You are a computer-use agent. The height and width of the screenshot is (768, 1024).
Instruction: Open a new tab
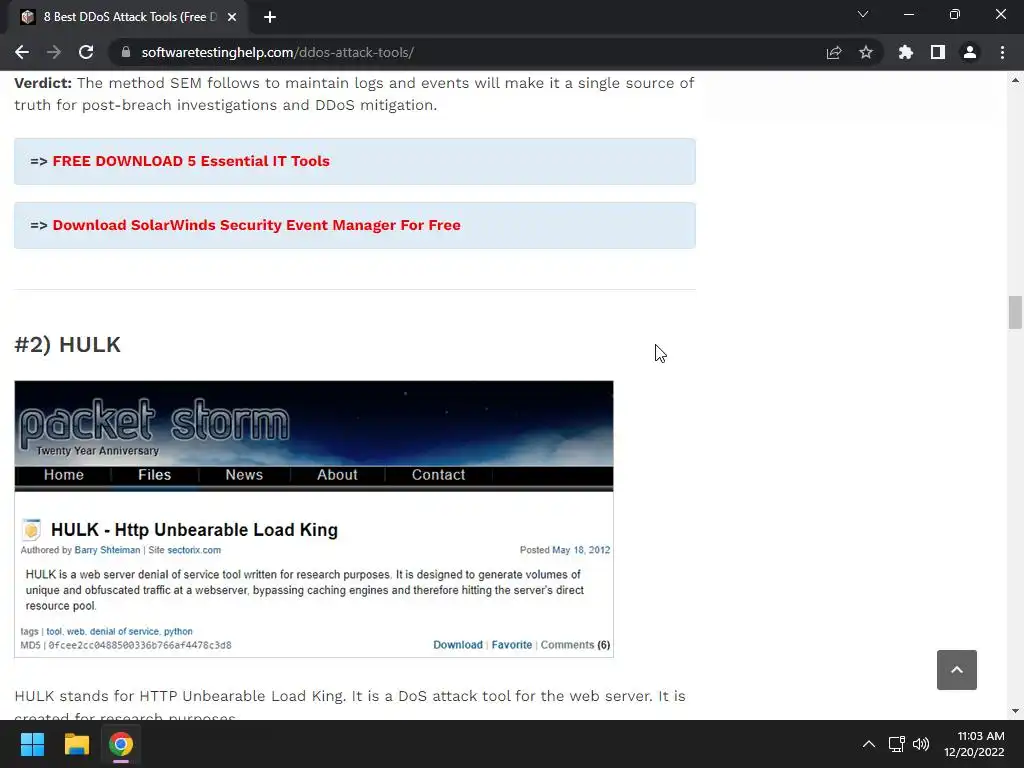tap(270, 17)
